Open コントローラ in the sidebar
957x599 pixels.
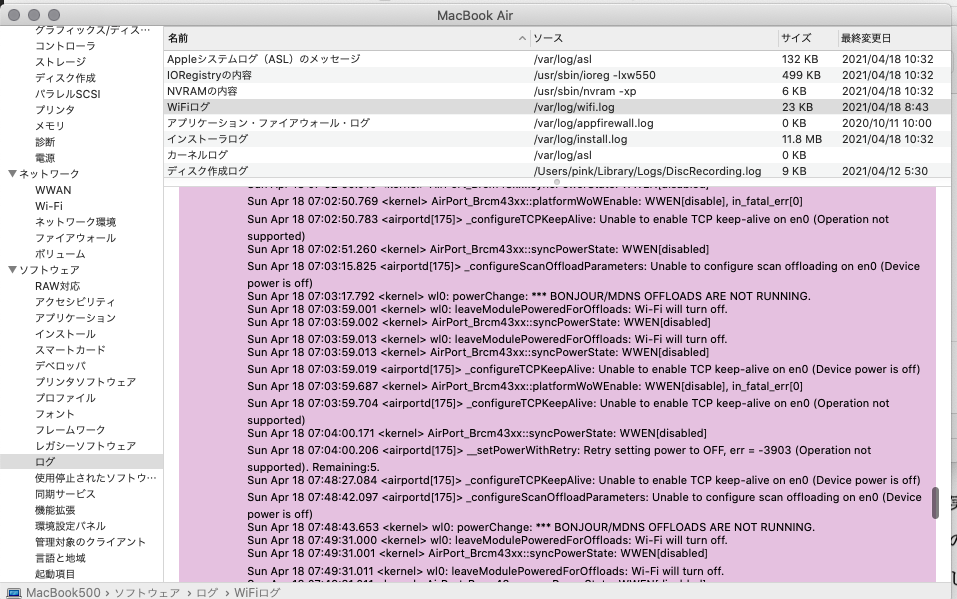coord(65,46)
